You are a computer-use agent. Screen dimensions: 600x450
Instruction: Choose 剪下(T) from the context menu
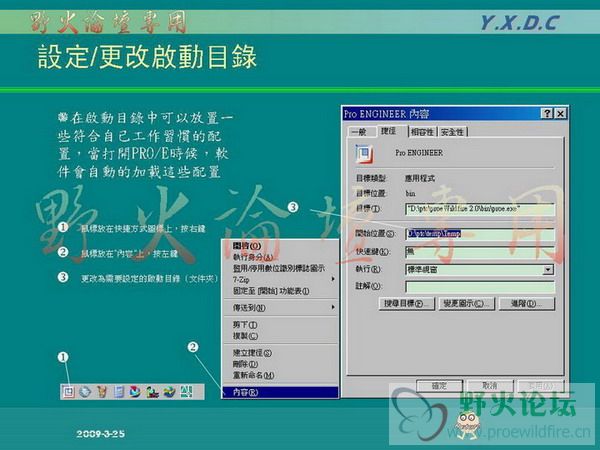pos(280,325)
